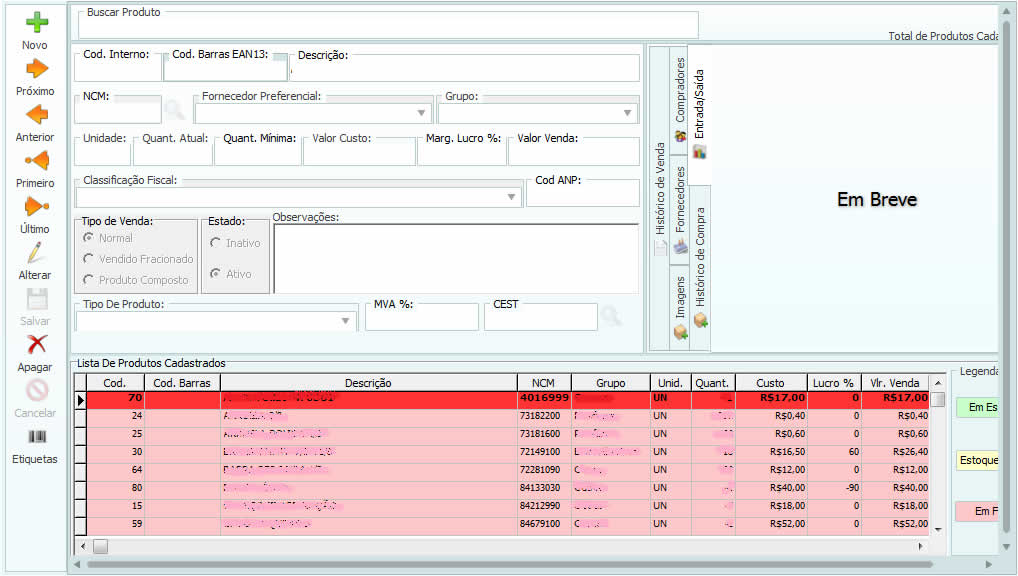The width and height of the screenshot is (1018, 576).
Task: Open the Fornecedores vertical tab
Action: point(681,200)
